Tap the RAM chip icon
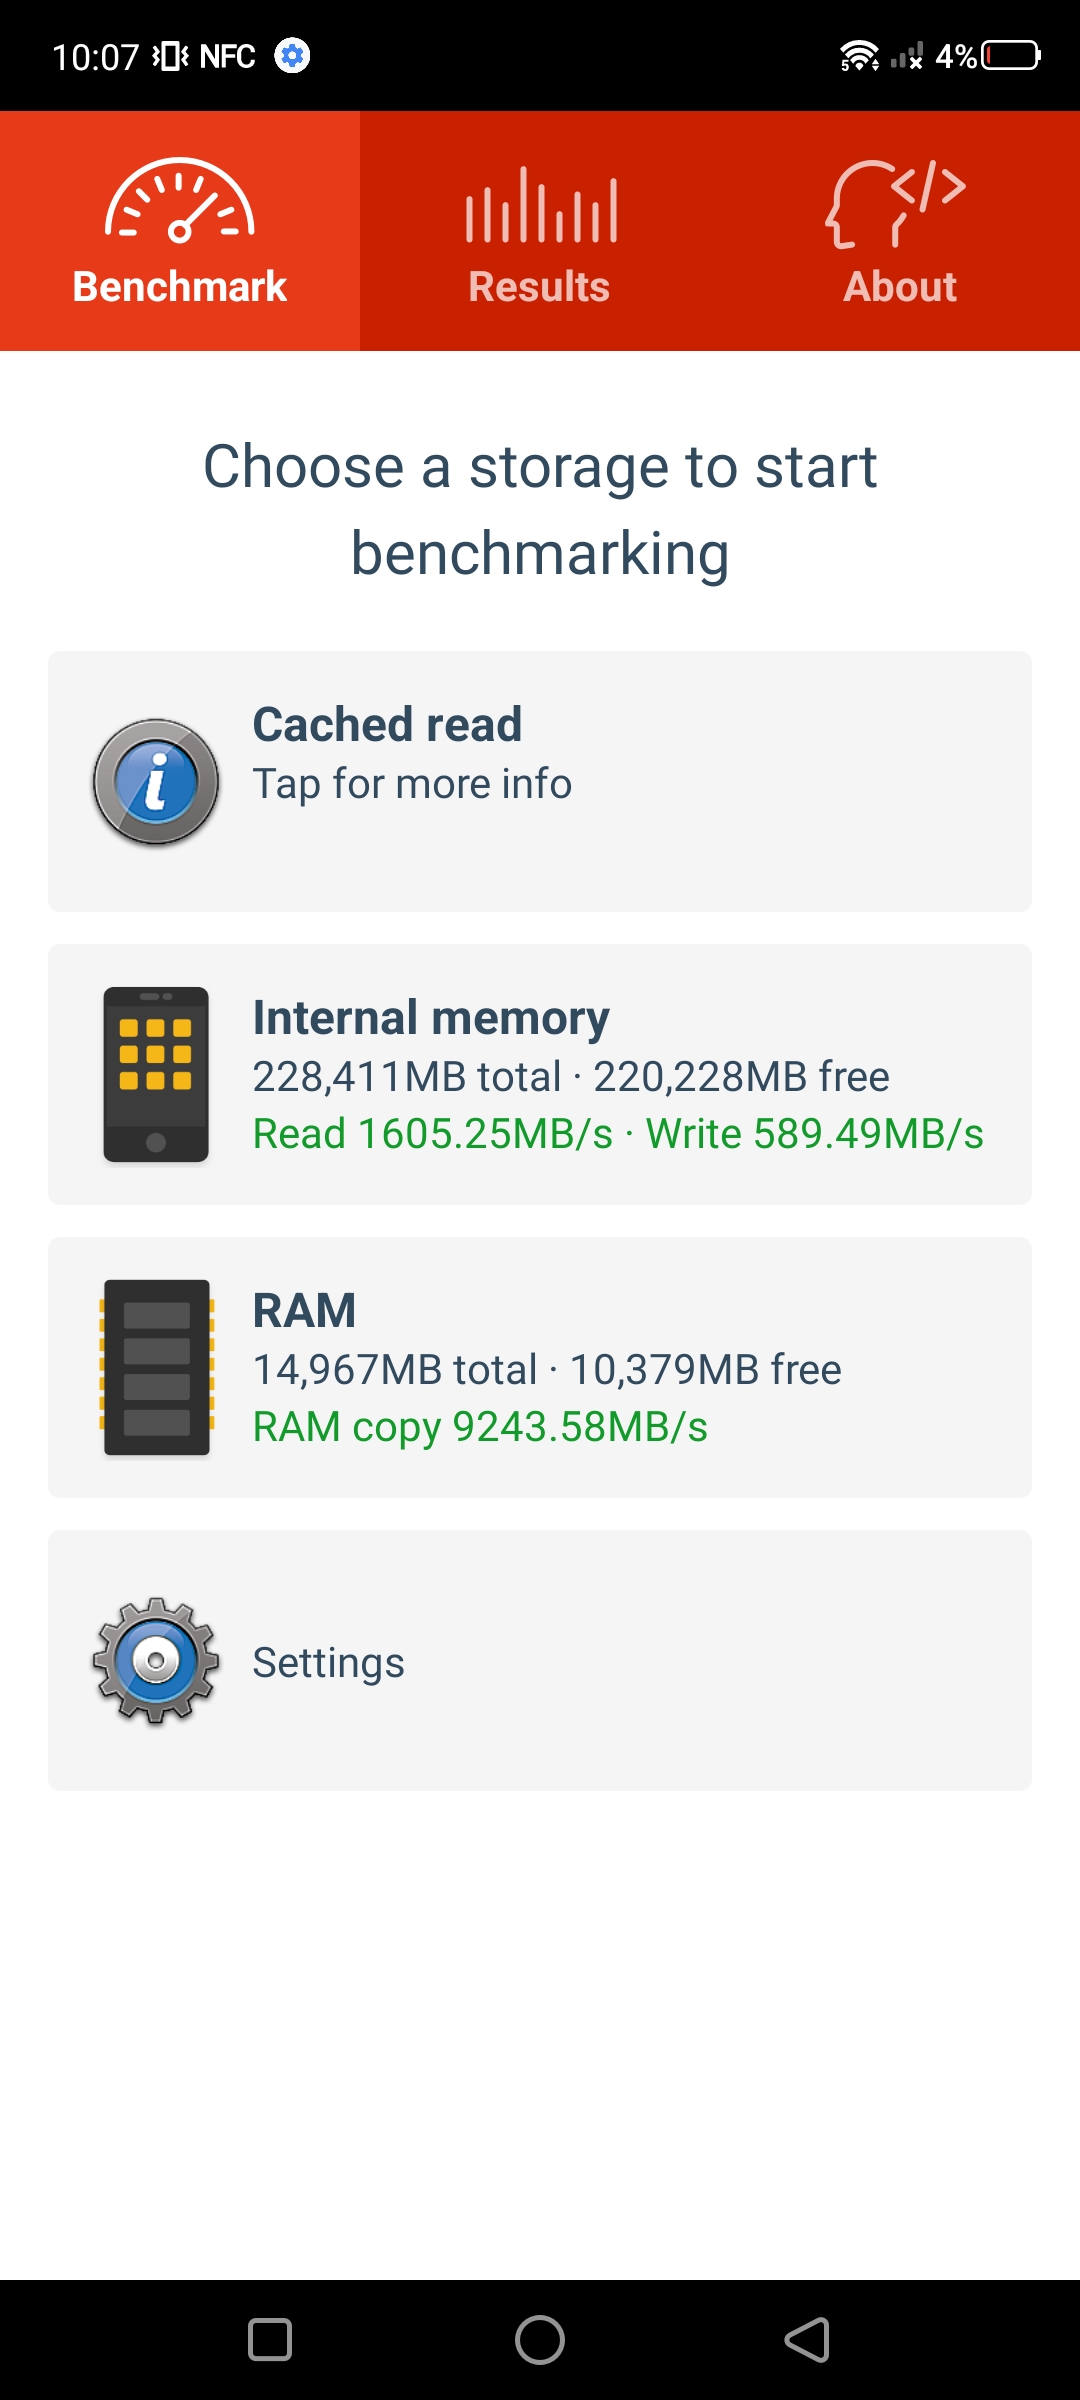The image size is (1080, 2400). click(156, 1367)
